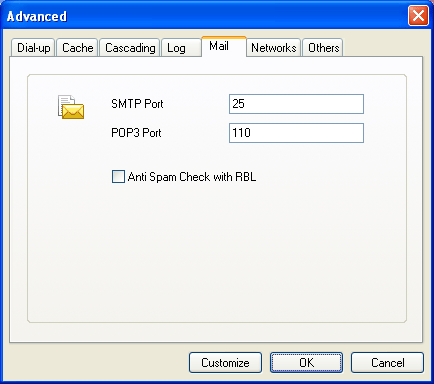Close the Advanced dialog window

[418, 16]
